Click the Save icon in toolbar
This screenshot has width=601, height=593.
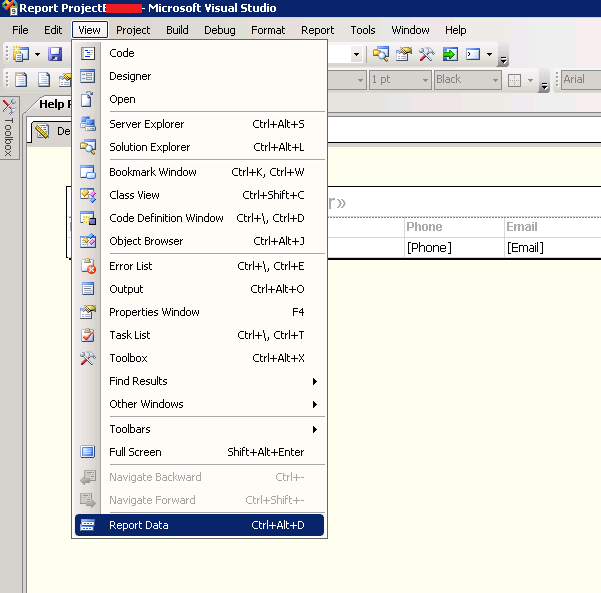pos(55,54)
